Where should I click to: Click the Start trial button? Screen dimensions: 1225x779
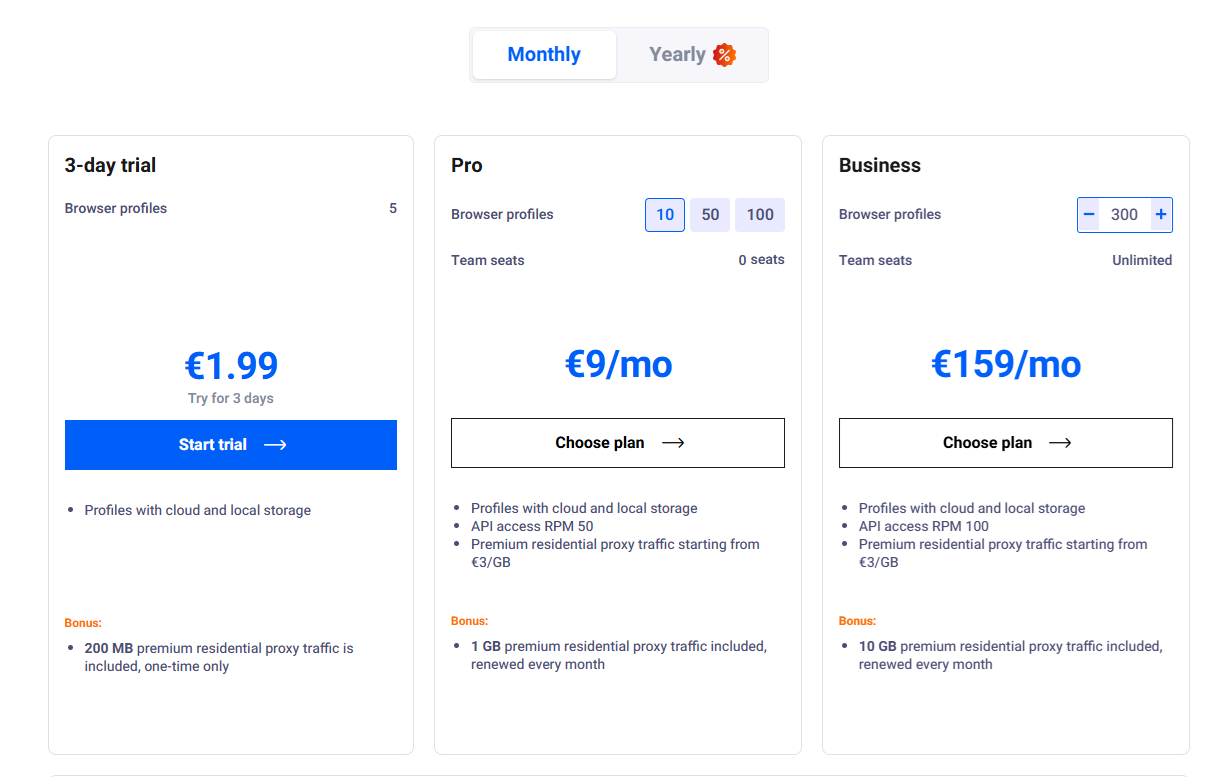(x=230, y=444)
